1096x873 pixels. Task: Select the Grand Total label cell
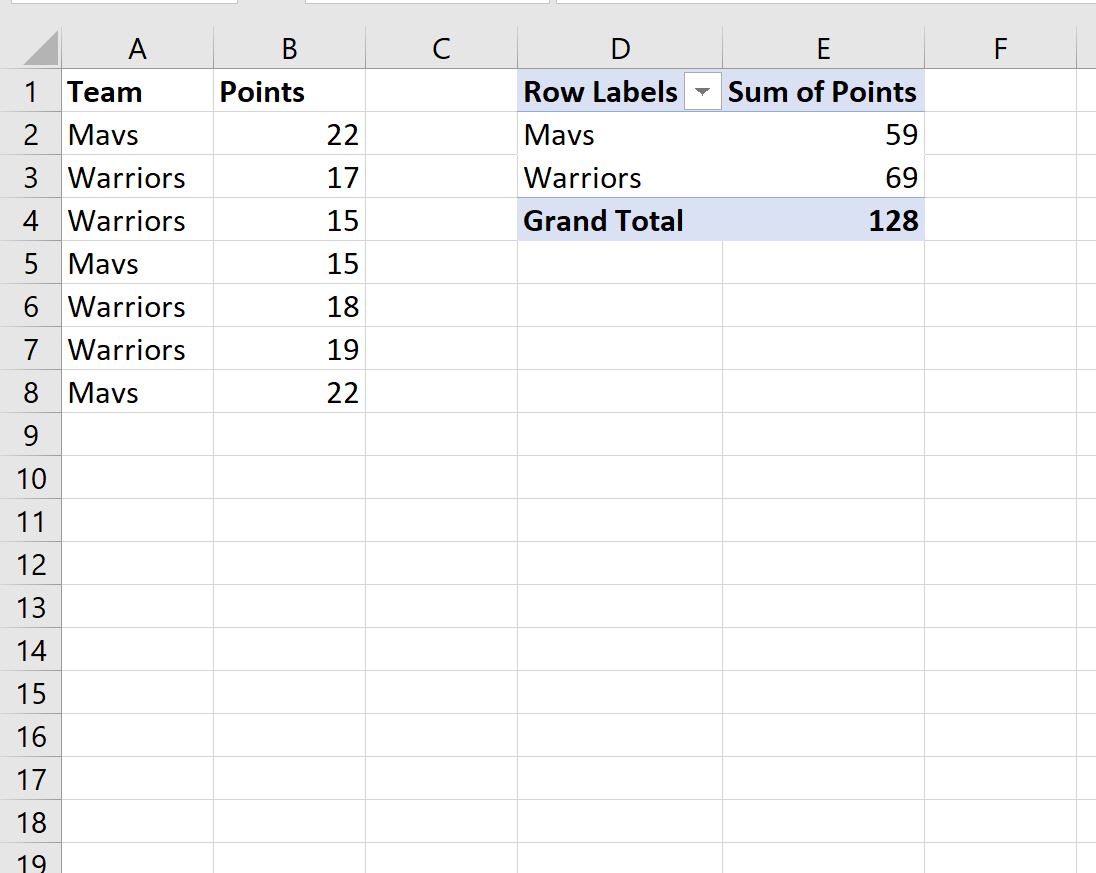pos(620,220)
